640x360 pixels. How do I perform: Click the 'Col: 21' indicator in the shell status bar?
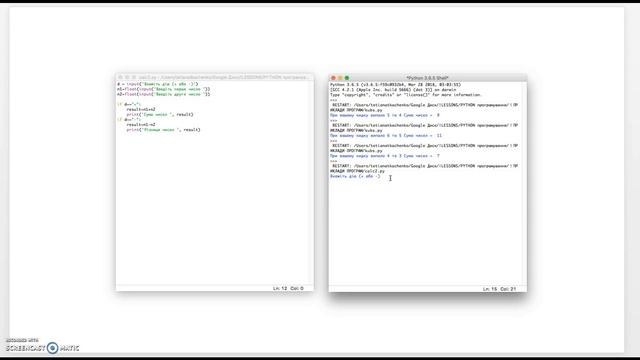point(508,289)
